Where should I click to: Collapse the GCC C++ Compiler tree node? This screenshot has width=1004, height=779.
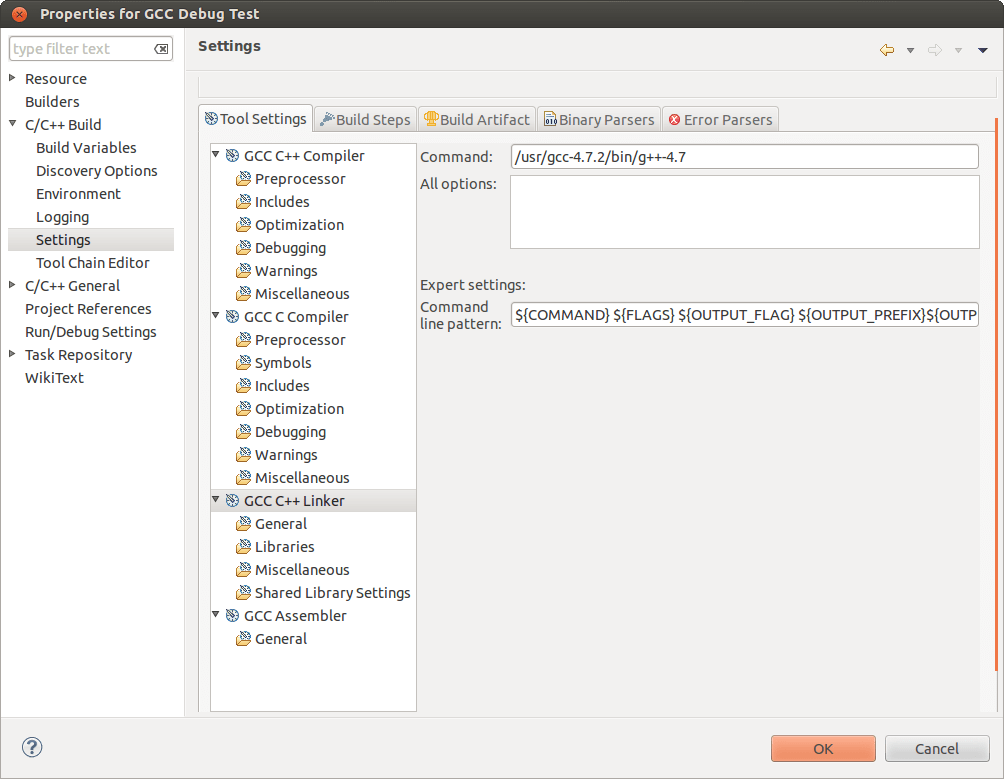(216, 155)
